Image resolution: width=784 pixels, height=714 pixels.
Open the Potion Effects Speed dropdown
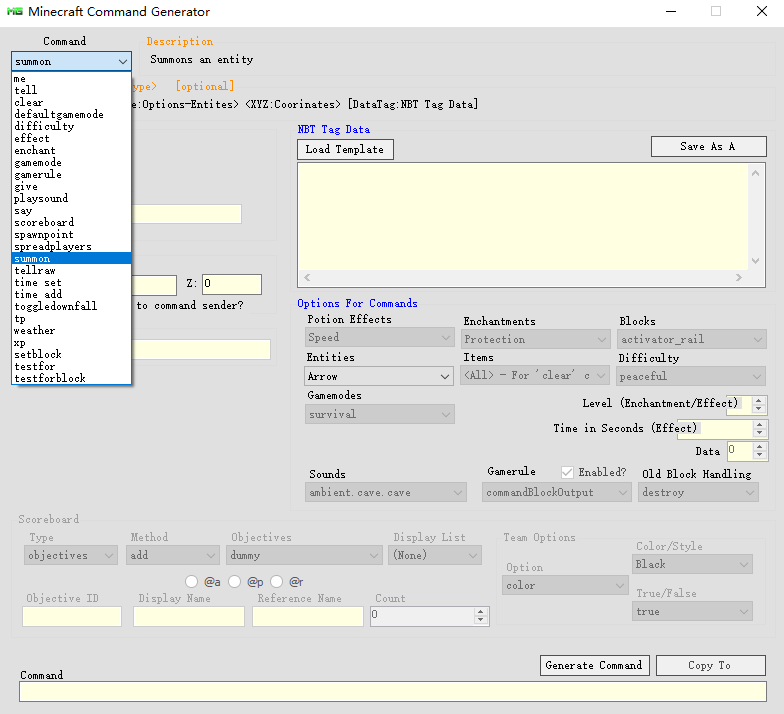[380, 338]
